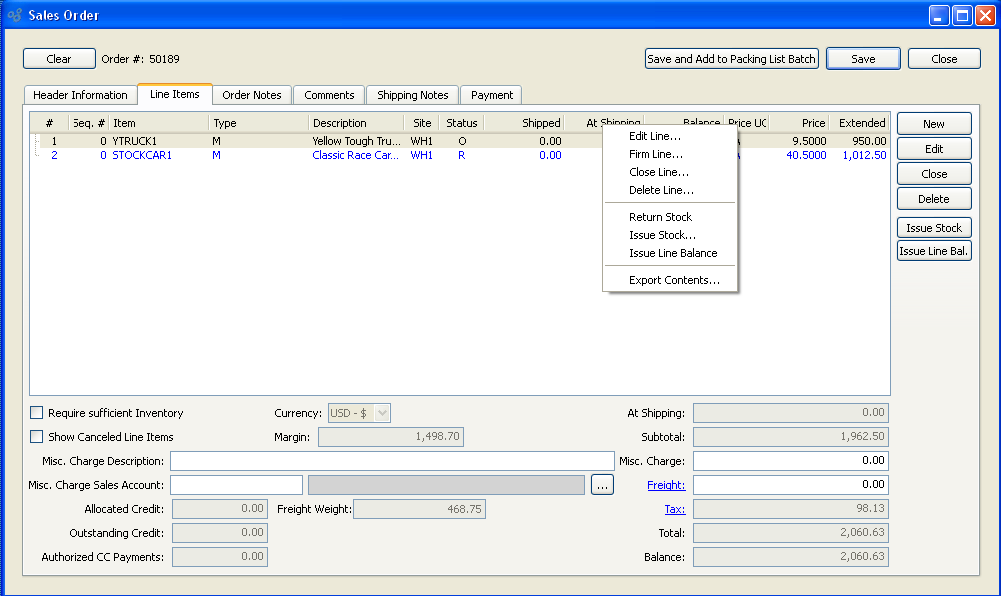Minimize the Sales Order window
Image resolution: width=1001 pixels, height=596 pixels.
tap(939, 15)
